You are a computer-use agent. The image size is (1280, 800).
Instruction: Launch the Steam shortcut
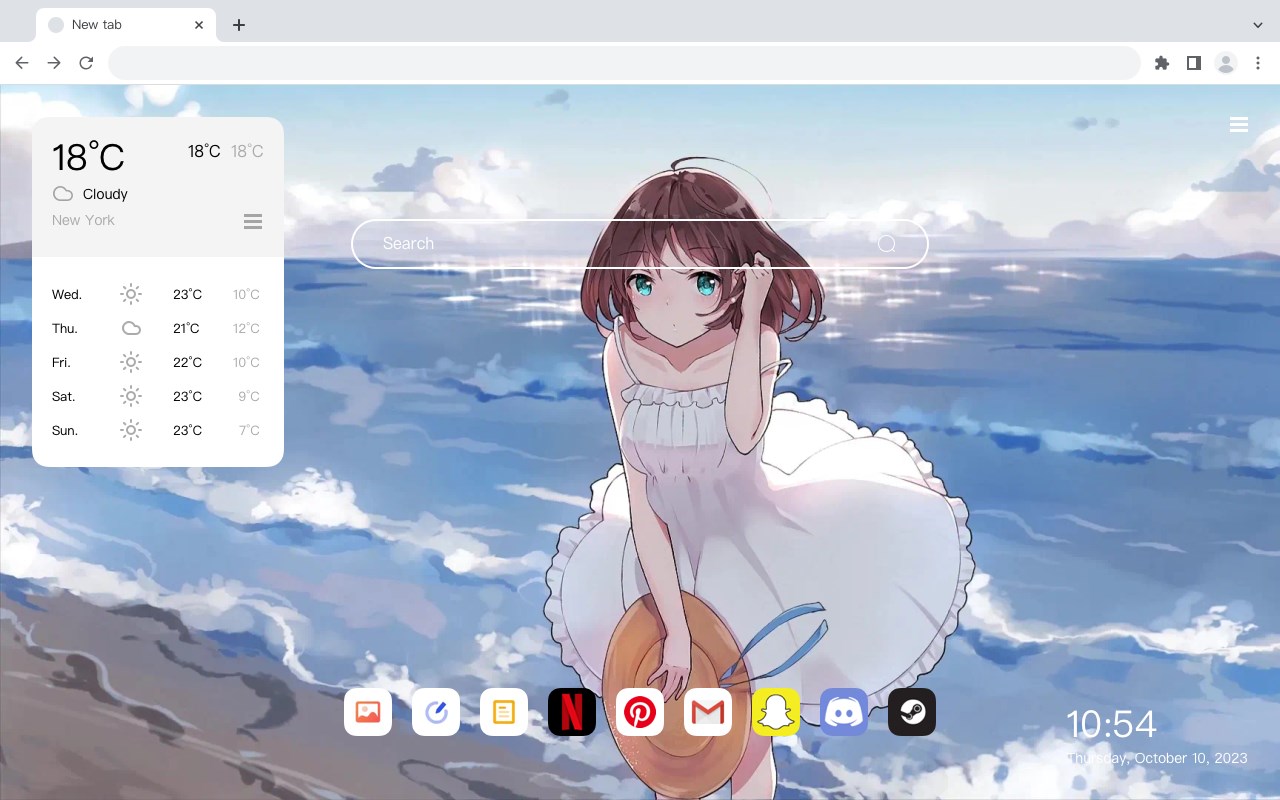click(912, 712)
